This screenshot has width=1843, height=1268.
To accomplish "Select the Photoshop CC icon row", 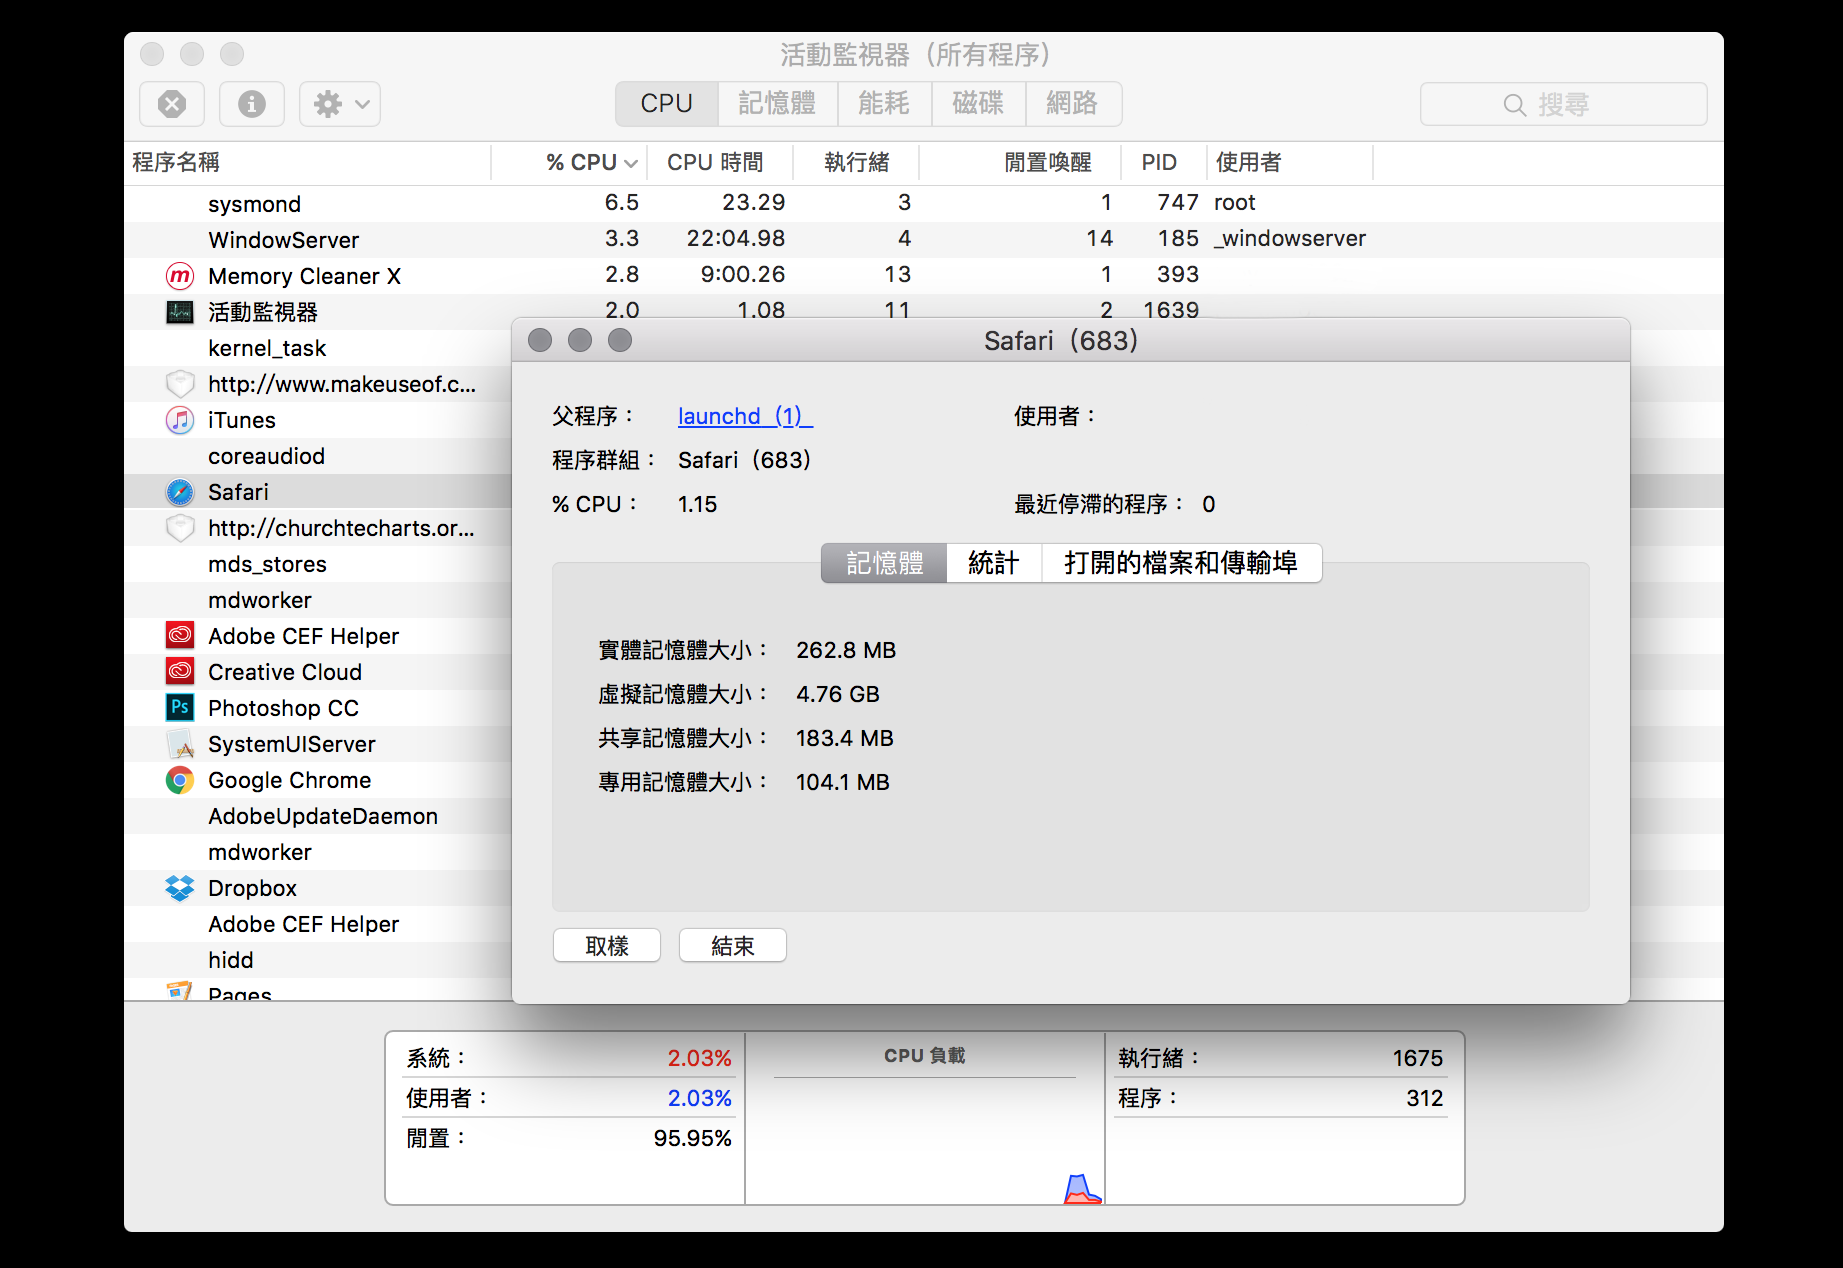I will coord(180,708).
